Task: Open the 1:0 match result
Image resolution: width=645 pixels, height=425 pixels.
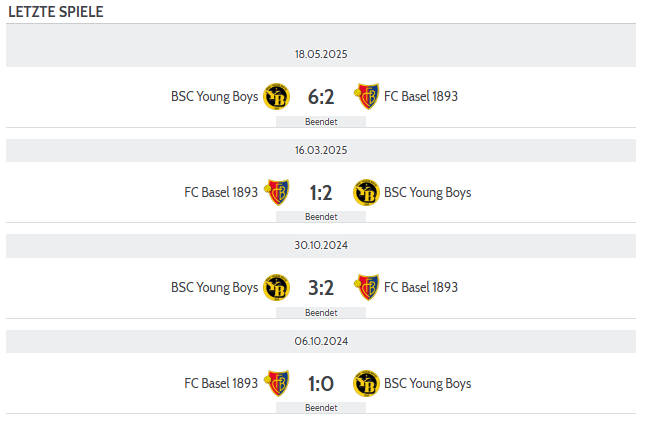Action: pos(321,384)
